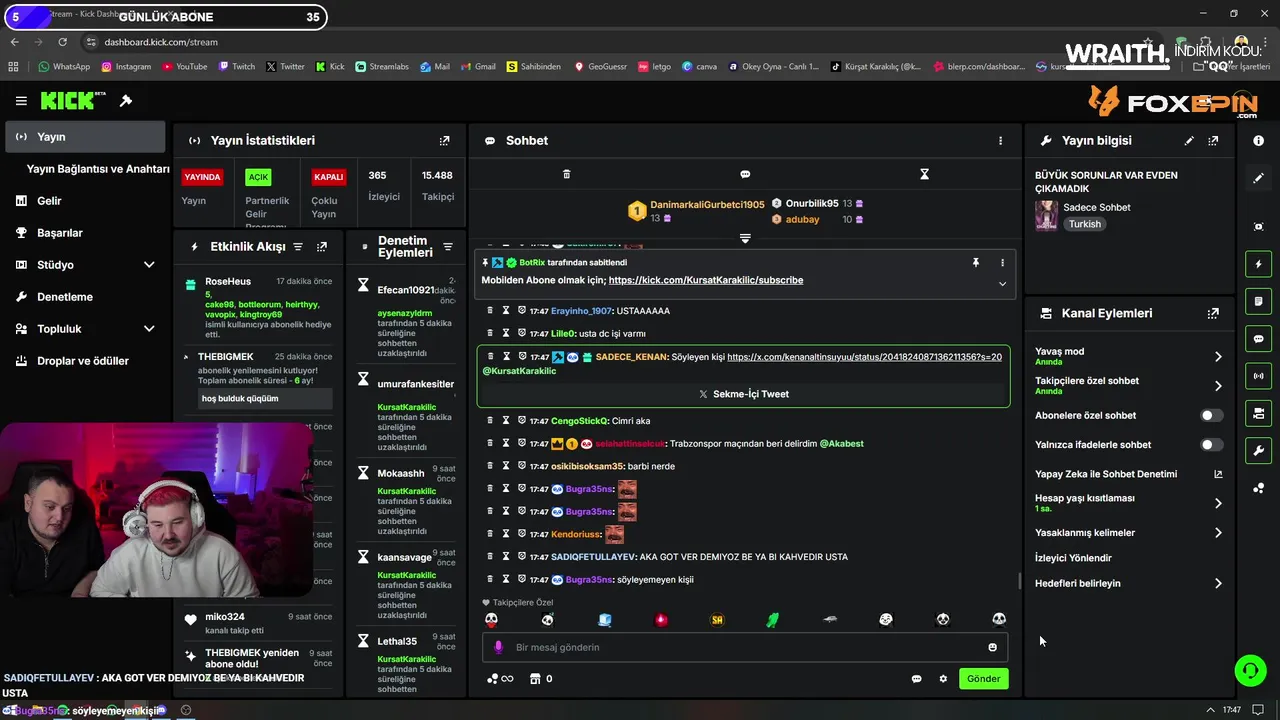Open filter for Etkinlik Akışı
The width and height of the screenshot is (1280, 720).
click(297, 246)
